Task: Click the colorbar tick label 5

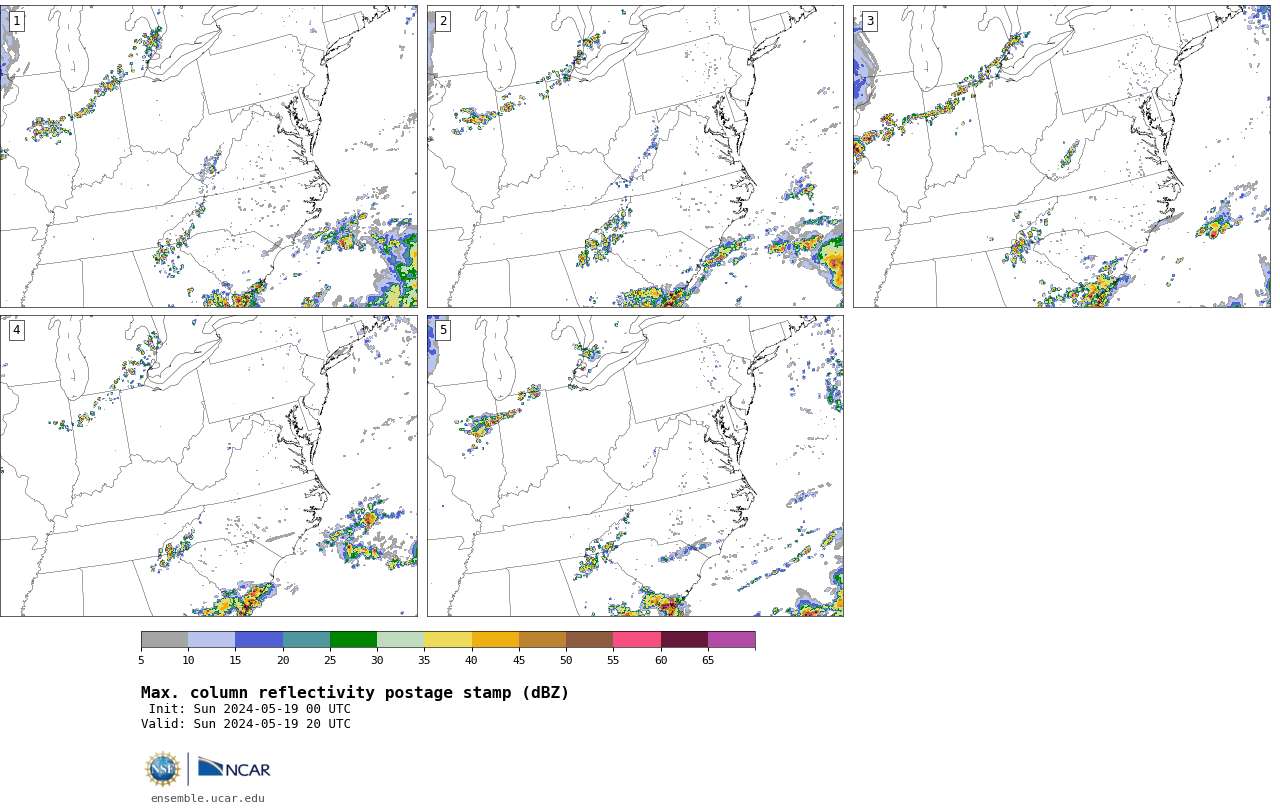Action: 141,660
